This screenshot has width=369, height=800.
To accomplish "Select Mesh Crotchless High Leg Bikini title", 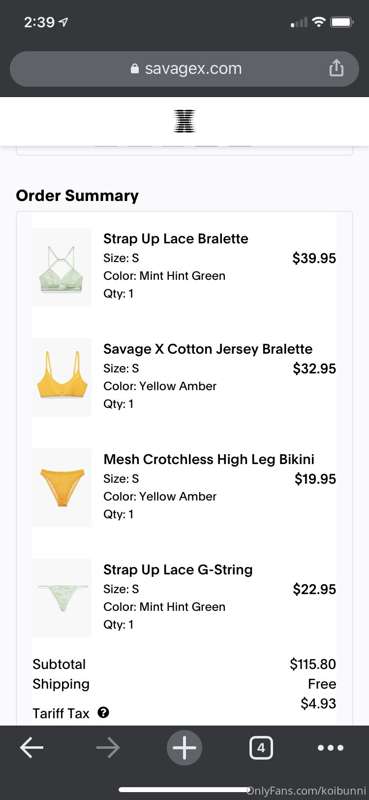I will coord(209,459).
